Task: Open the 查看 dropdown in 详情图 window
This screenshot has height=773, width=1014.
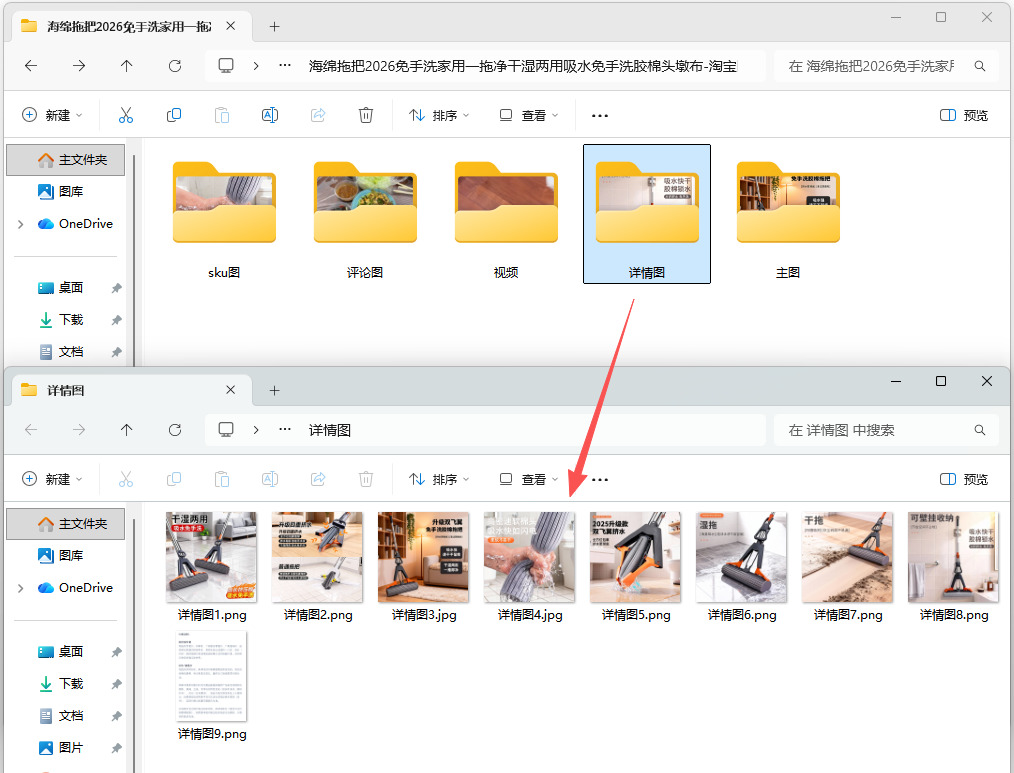Action: (529, 479)
